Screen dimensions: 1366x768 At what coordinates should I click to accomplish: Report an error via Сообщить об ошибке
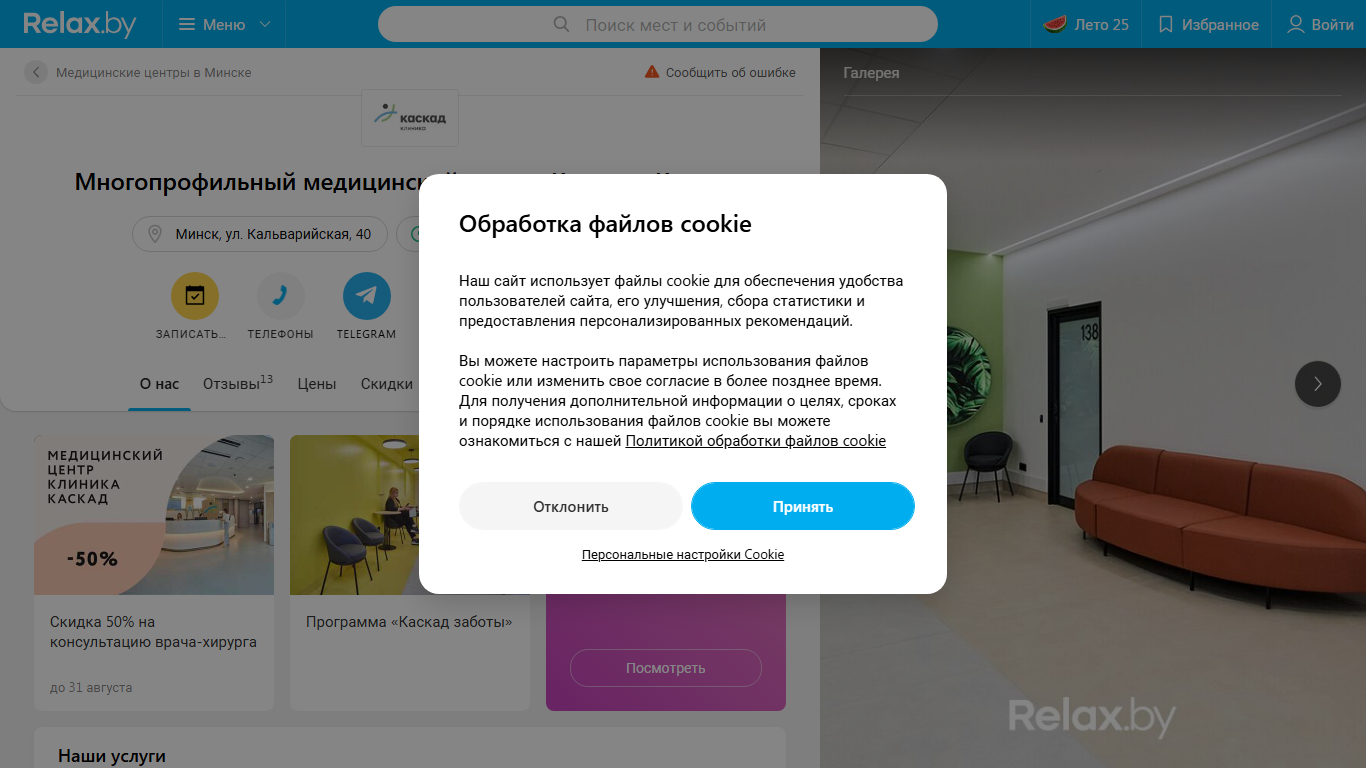(x=720, y=72)
